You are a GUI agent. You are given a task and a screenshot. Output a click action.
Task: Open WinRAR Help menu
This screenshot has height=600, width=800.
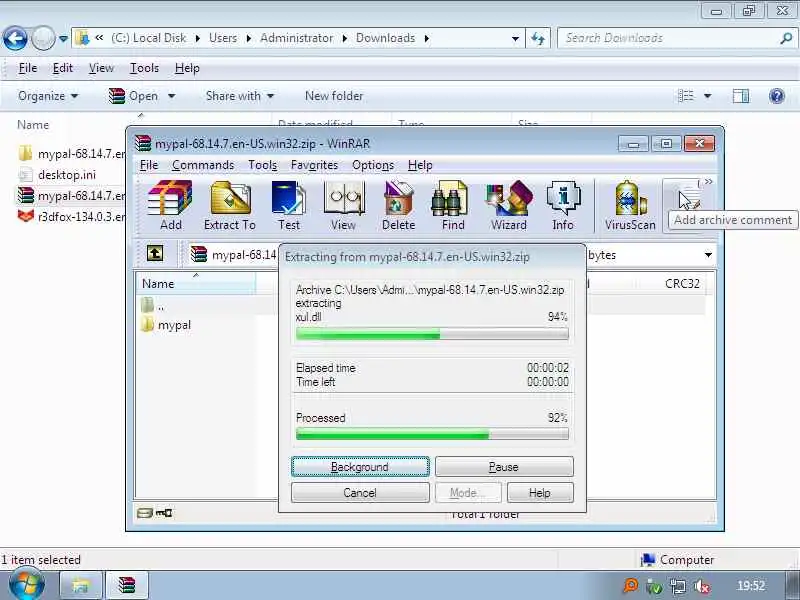420,165
